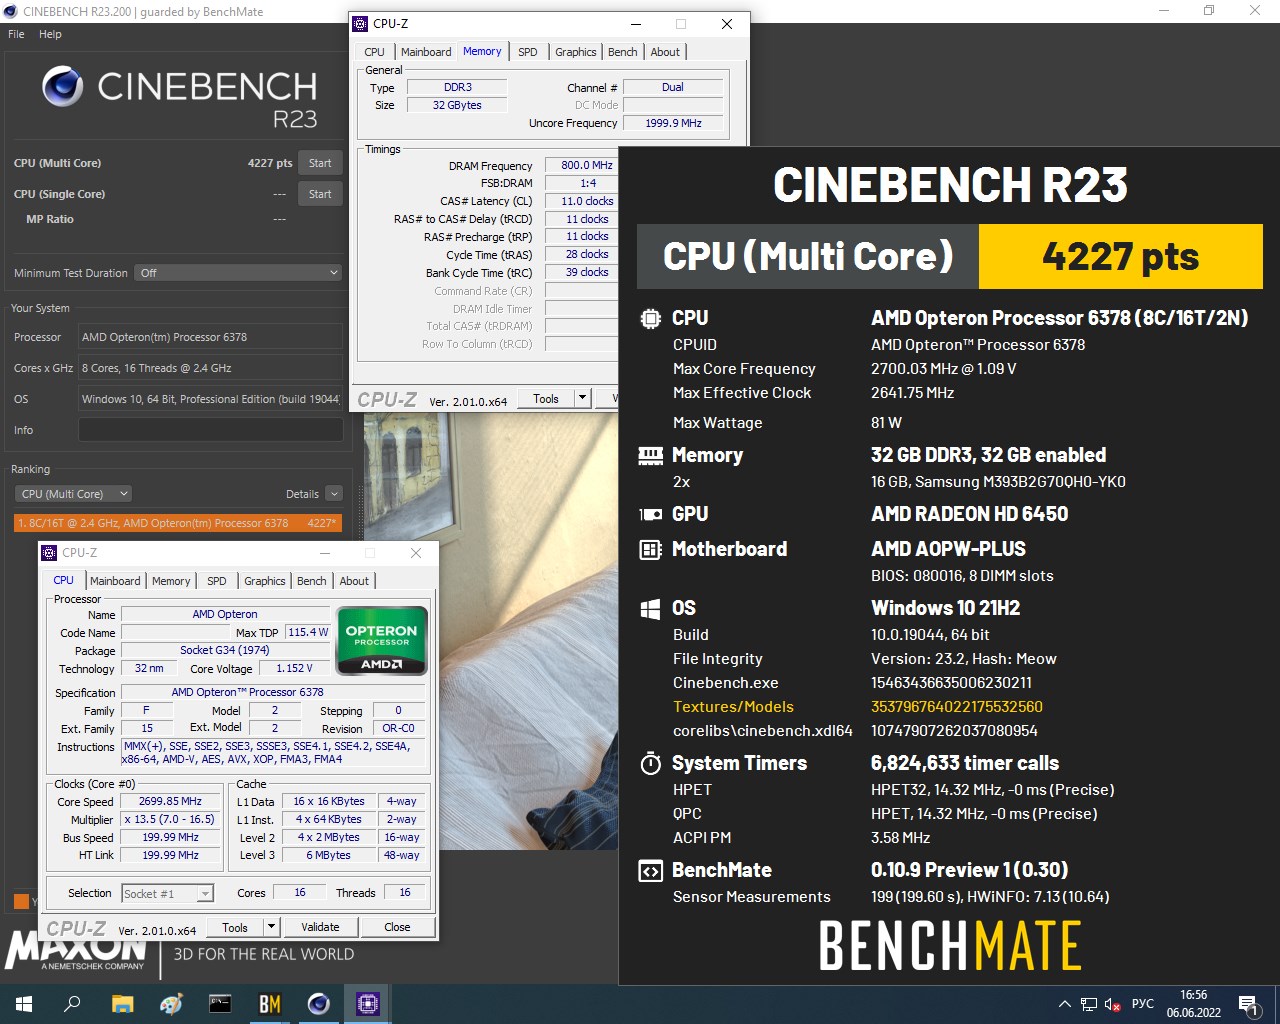The height and width of the screenshot is (1024, 1280).
Task: Open taskbar Search magnifier
Action: coord(72,1004)
